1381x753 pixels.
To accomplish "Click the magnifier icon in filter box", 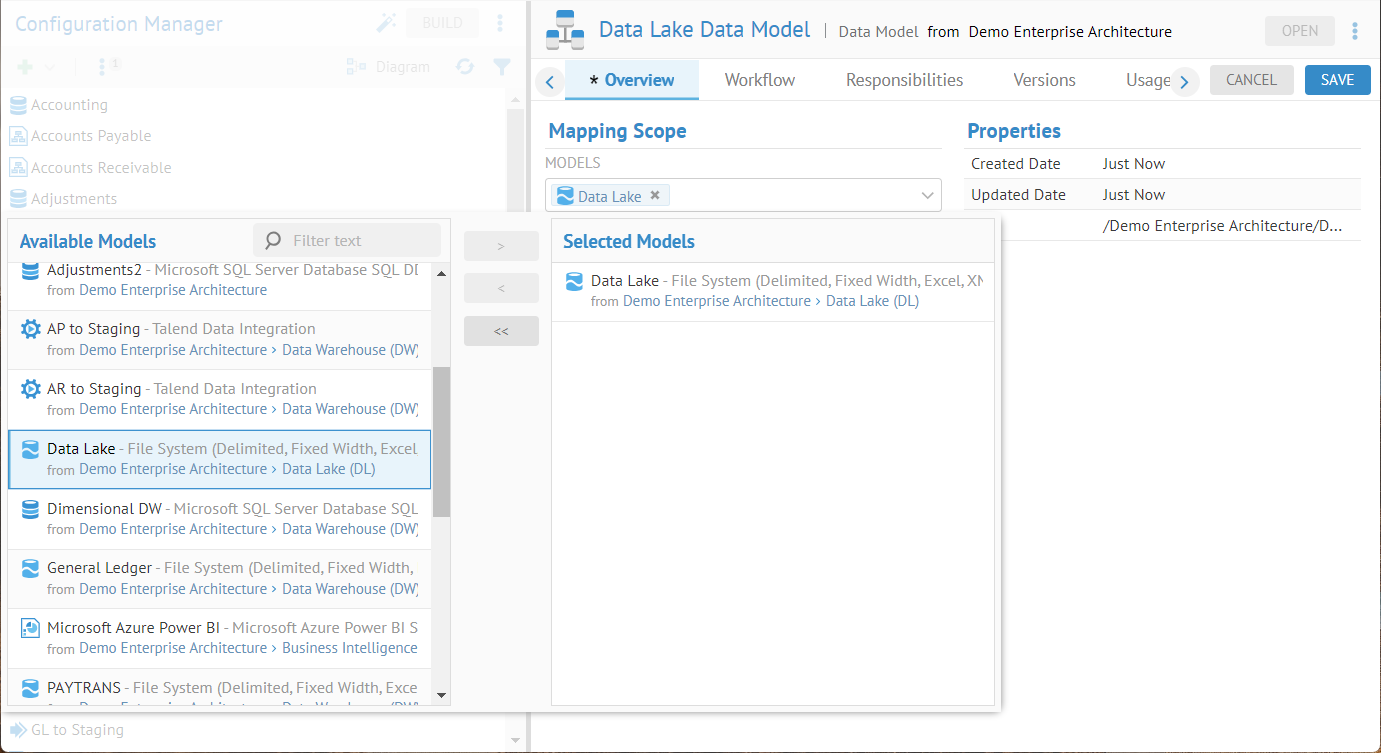I will coord(273,241).
